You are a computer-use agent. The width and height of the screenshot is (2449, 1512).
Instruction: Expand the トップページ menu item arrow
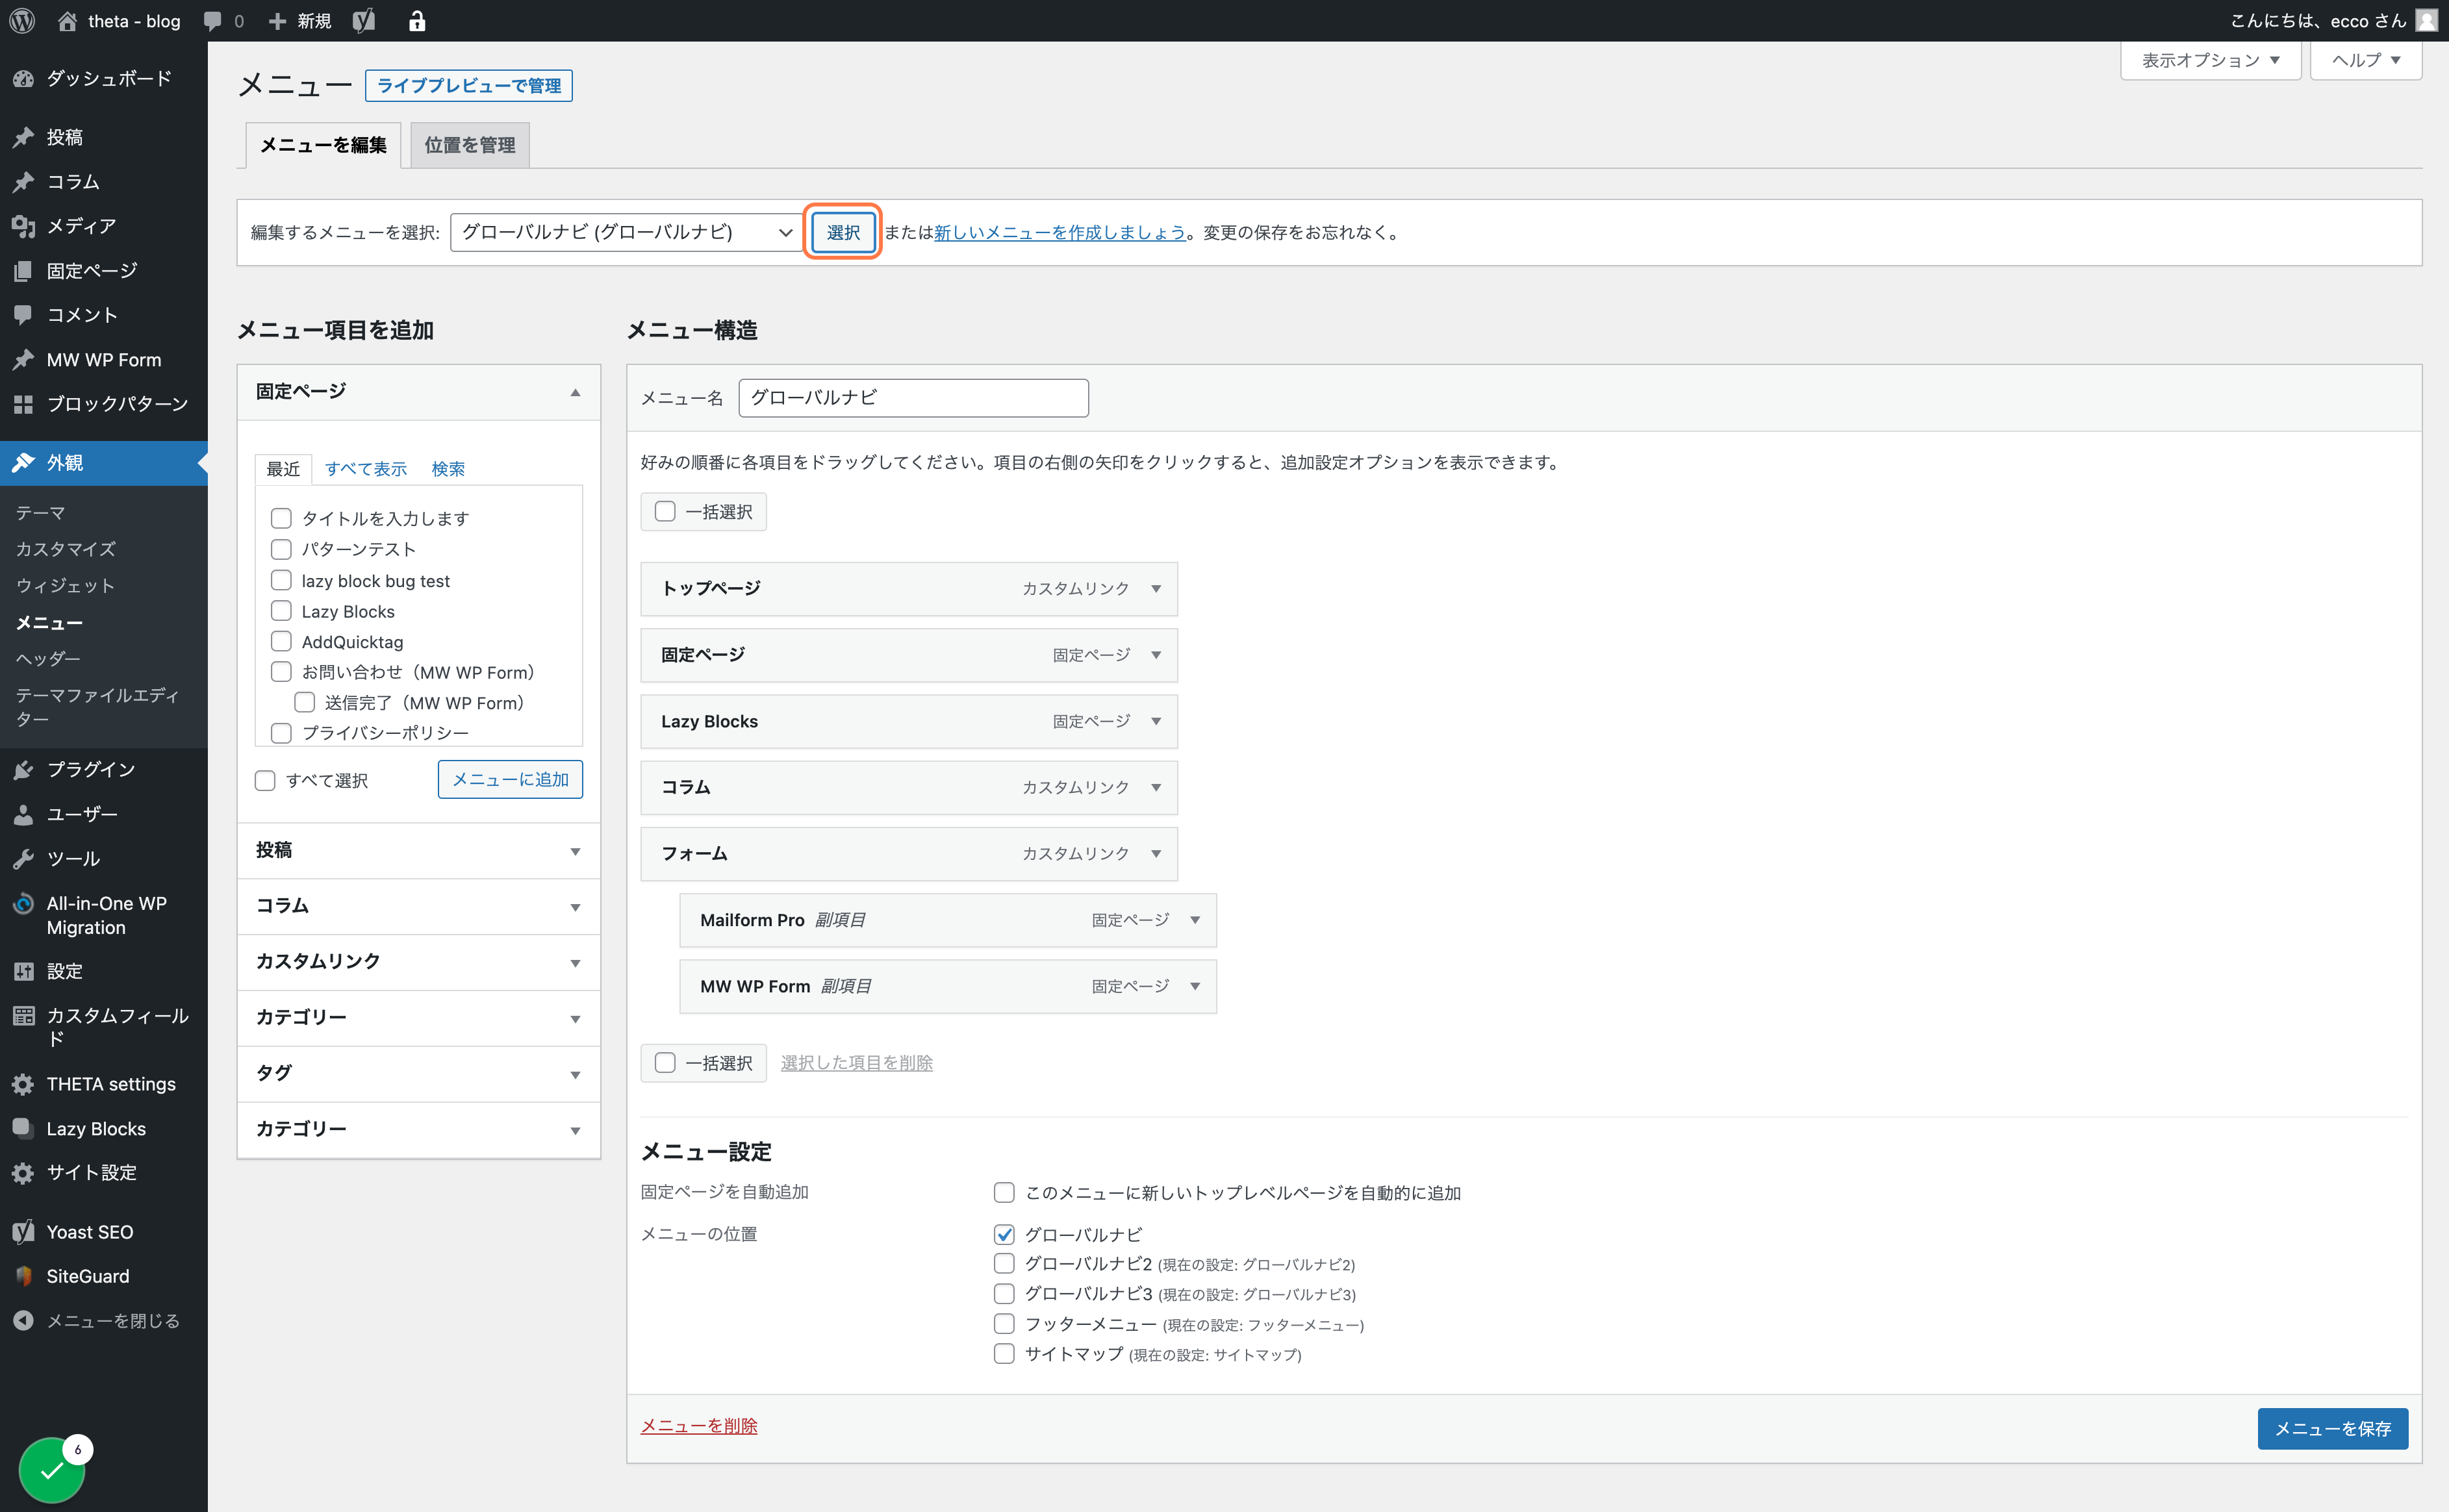pyautogui.click(x=1156, y=588)
